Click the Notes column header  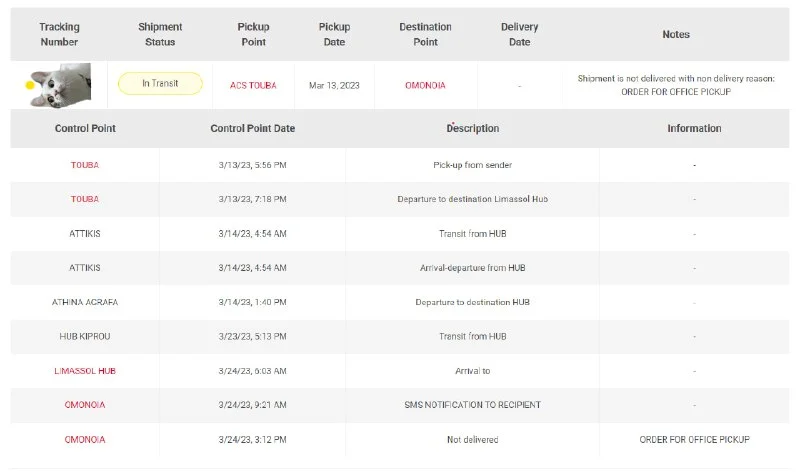pos(676,34)
